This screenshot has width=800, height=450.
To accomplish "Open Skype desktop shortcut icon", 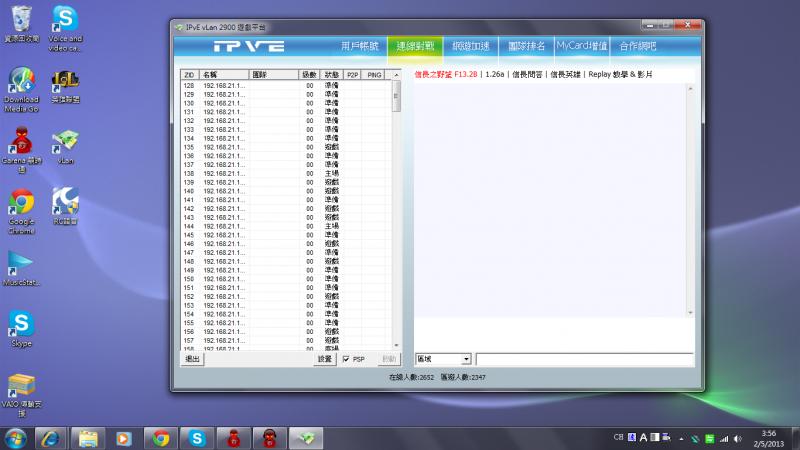I will 21,325.
